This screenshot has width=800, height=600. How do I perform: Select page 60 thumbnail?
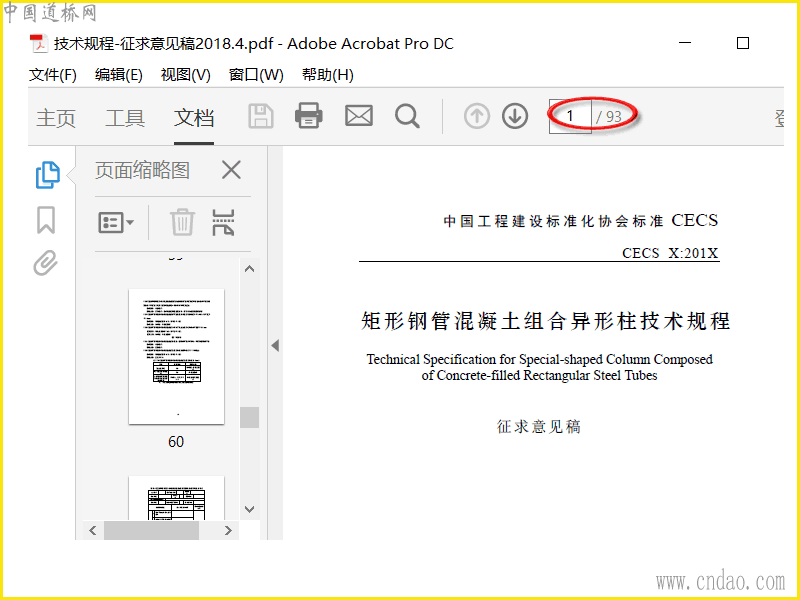(x=177, y=356)
